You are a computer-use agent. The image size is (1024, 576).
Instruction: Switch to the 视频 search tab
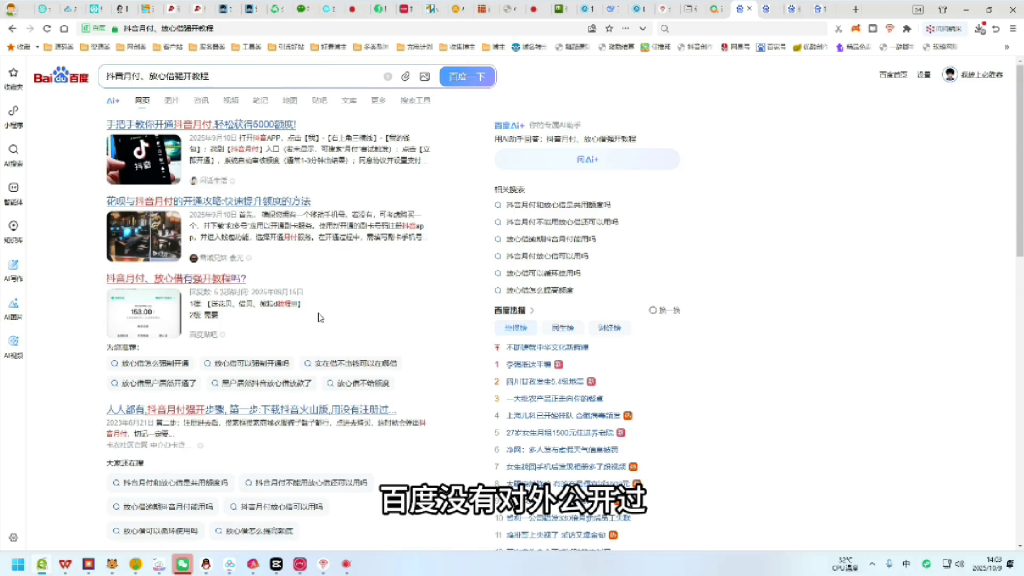point(230,100)
